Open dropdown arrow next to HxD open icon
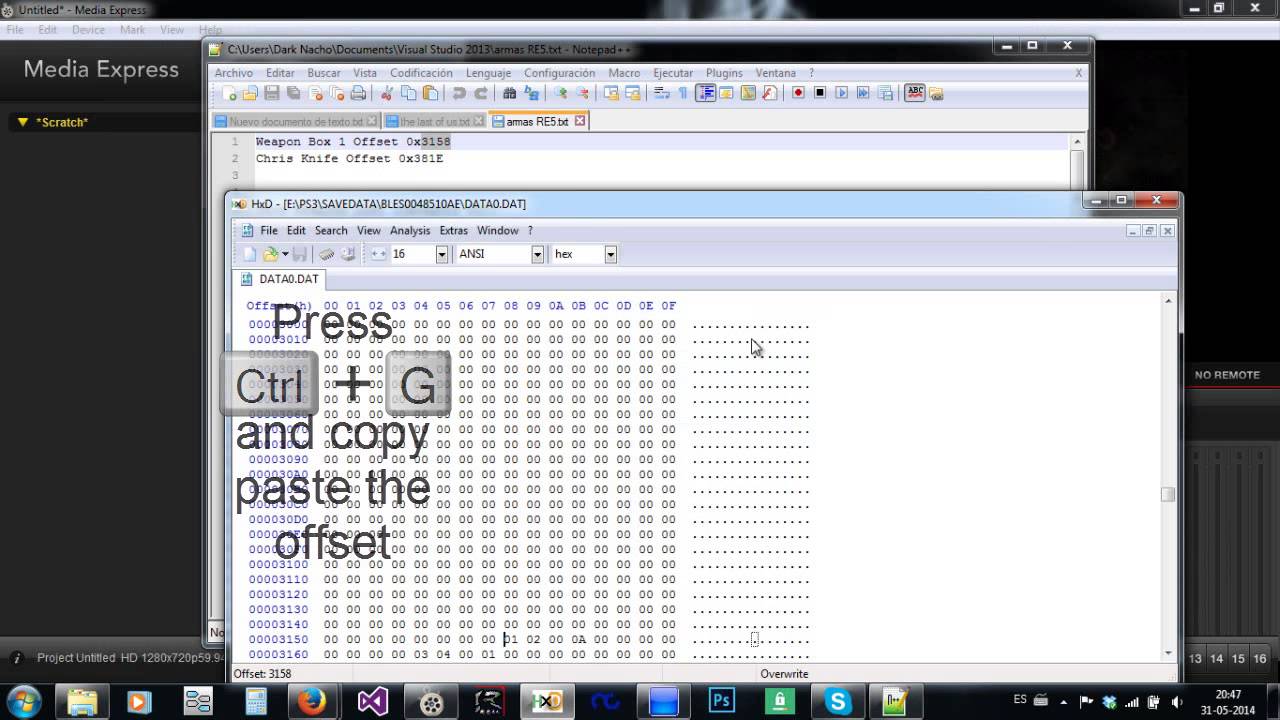This screenshot has width=1280, height=720. (285, 254)
